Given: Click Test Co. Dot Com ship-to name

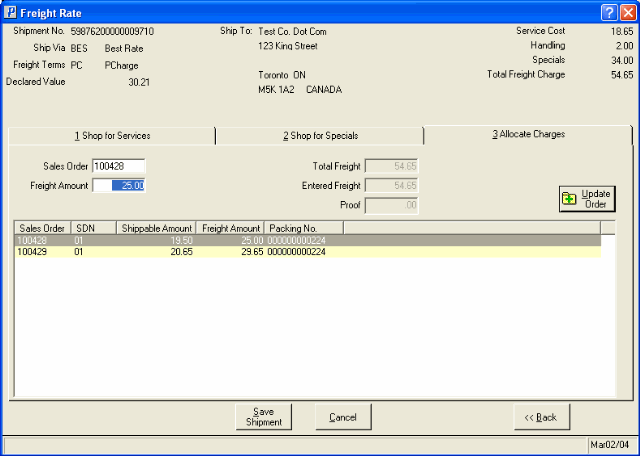Looking at the screenshot, I should [292, 31].
